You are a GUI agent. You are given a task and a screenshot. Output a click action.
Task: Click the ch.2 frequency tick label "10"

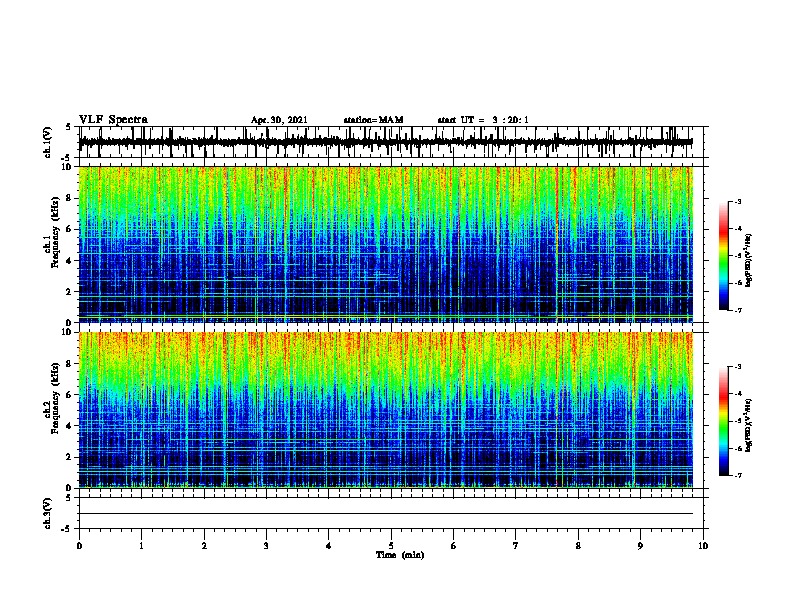tap(68, 332)
